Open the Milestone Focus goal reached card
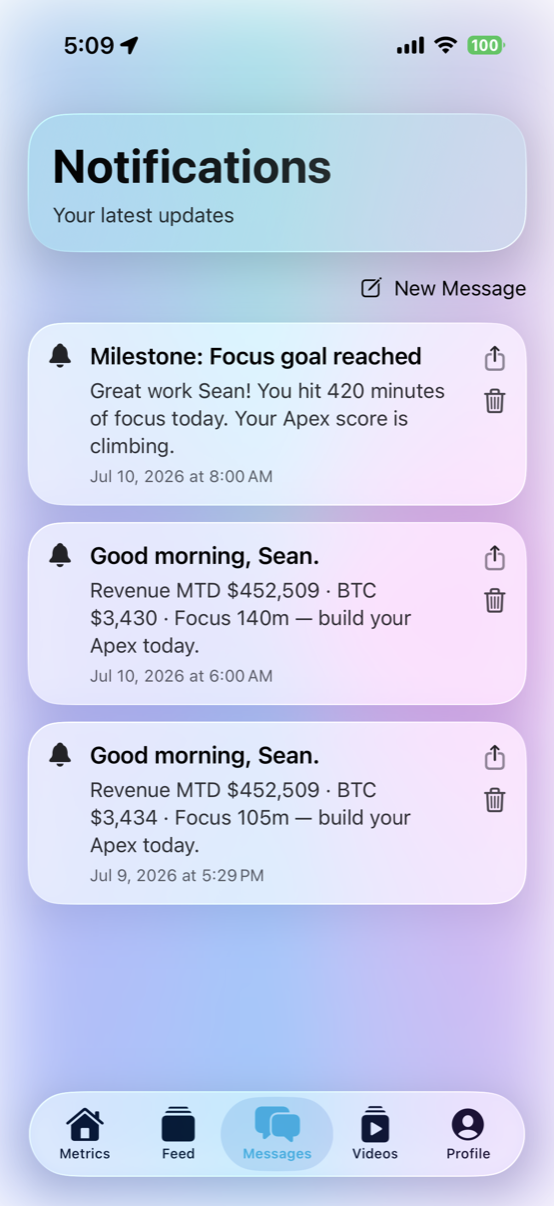The image size is (554, 1206). click(277, 414)
